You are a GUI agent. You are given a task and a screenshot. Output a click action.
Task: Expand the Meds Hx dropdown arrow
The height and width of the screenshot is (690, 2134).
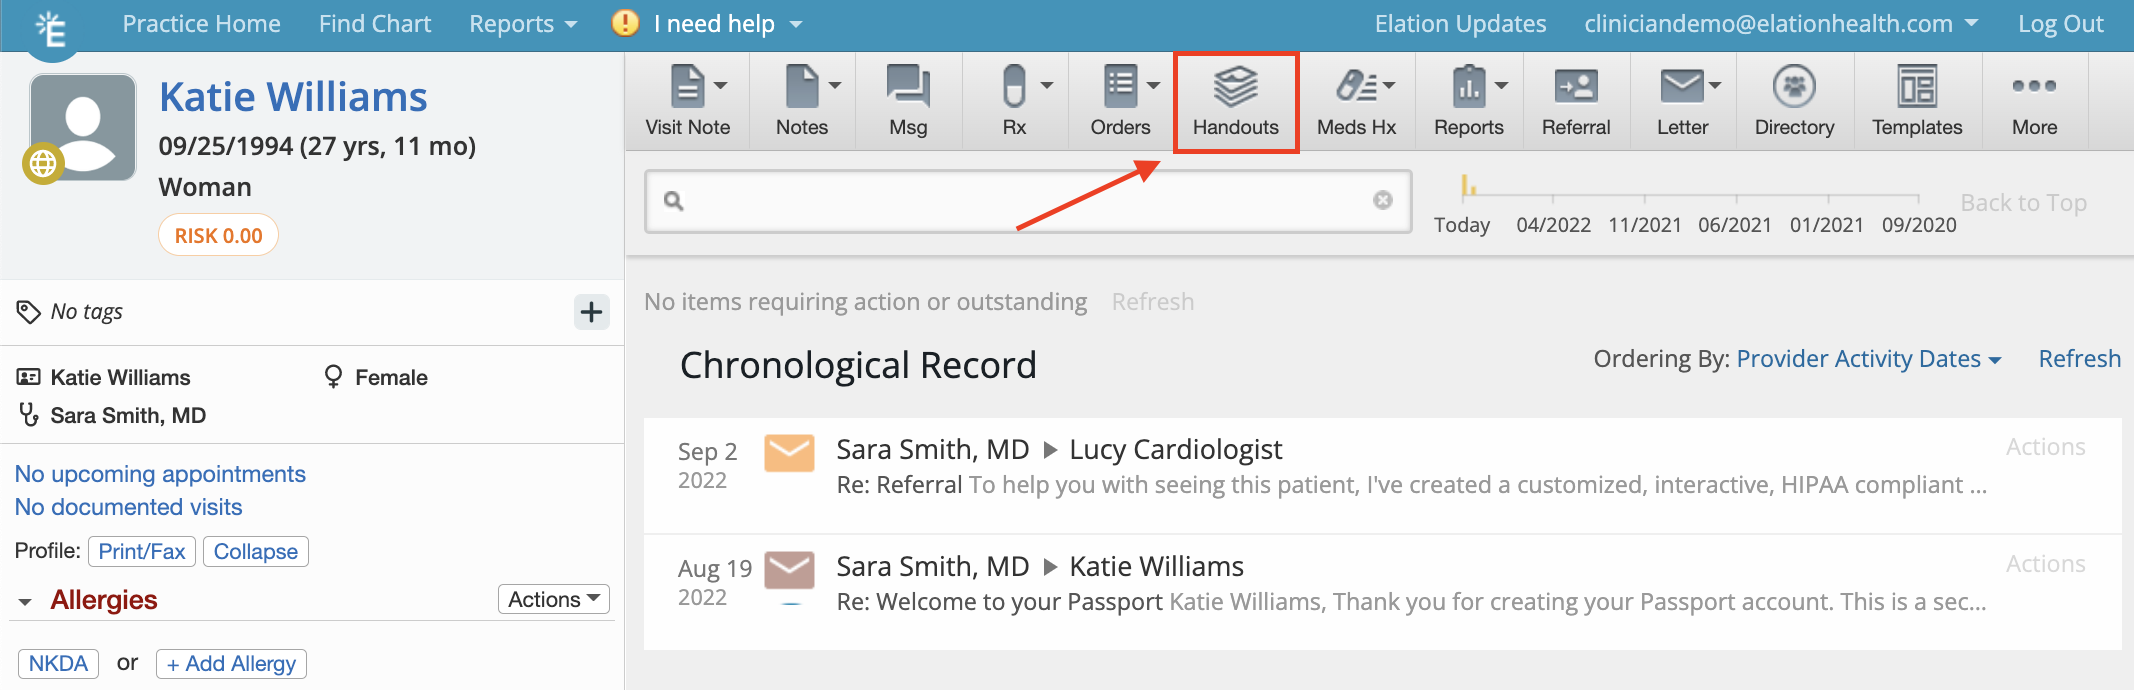(x=1389, y=86)
